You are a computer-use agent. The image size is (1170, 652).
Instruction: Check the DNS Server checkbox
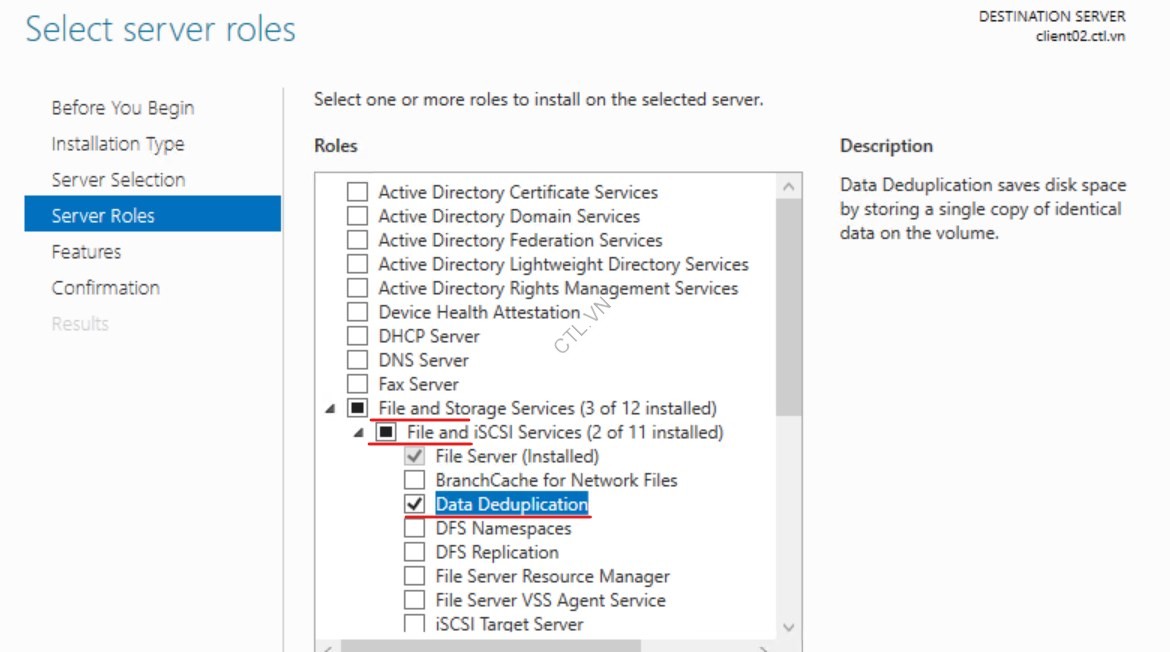(356, 360)
